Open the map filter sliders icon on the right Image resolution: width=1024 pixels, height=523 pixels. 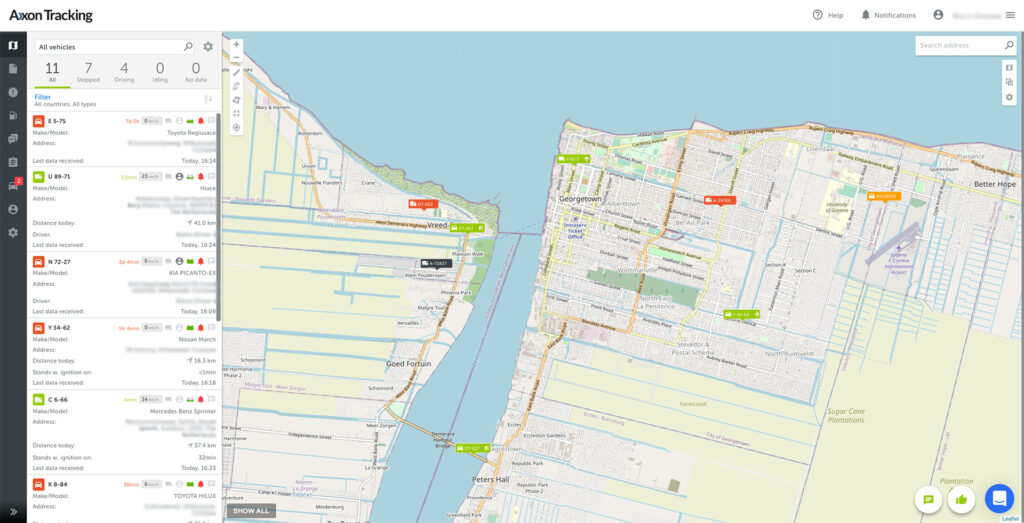(x=1009, y=82)
